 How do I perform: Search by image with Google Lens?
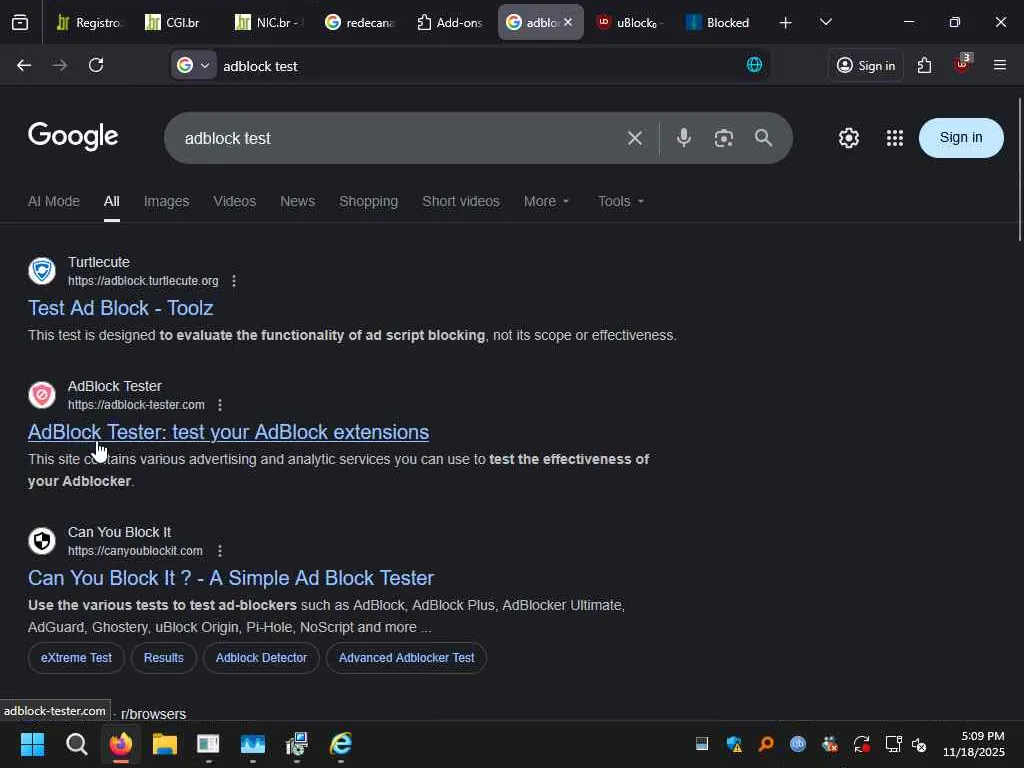click(x=724, y=138)
